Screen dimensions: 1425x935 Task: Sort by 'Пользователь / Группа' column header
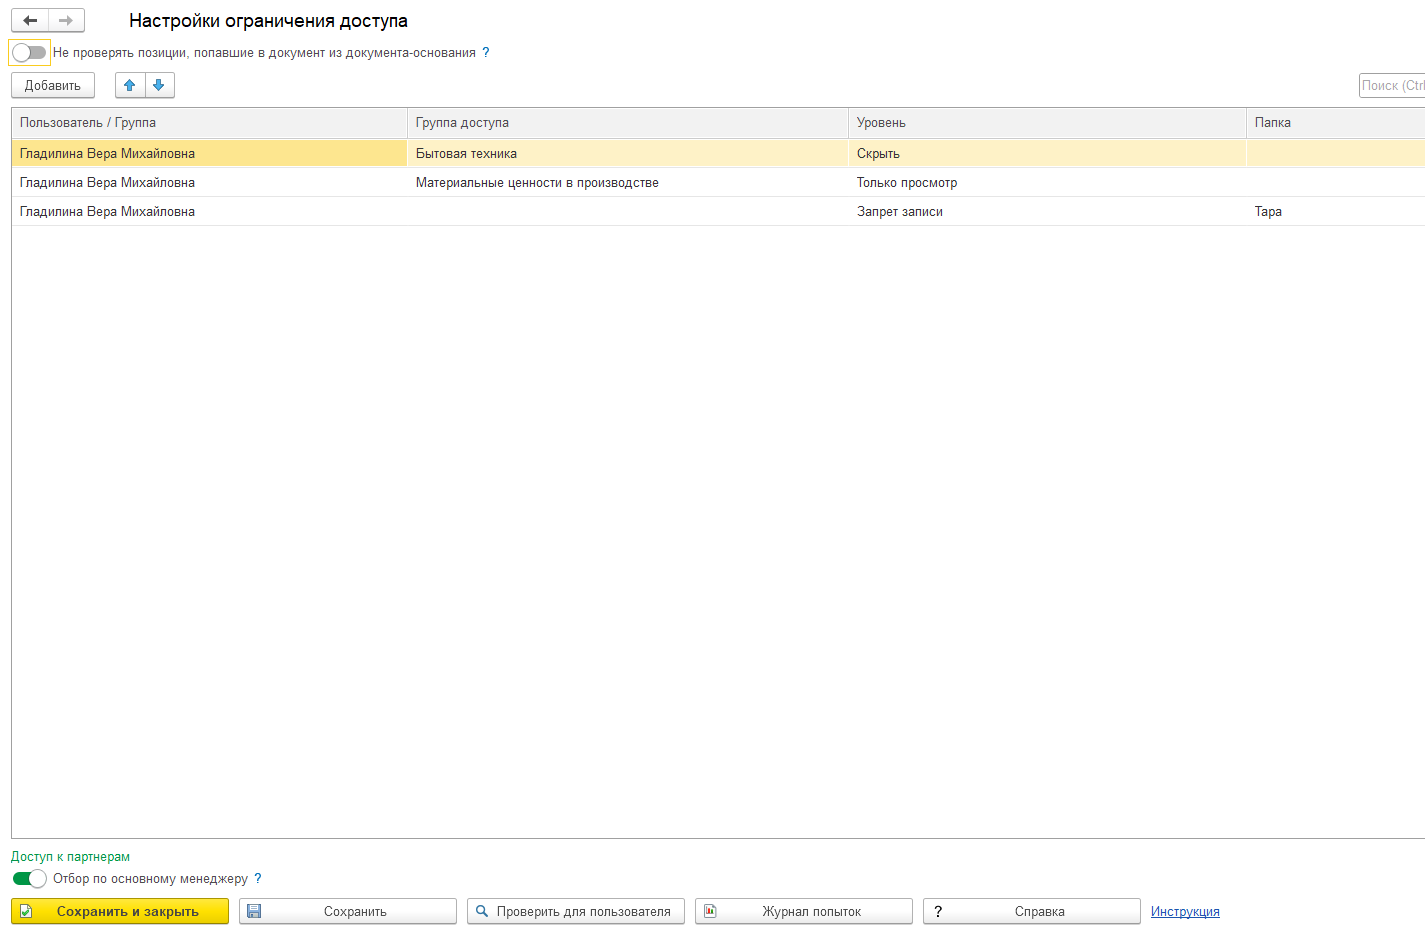point(210,123)
